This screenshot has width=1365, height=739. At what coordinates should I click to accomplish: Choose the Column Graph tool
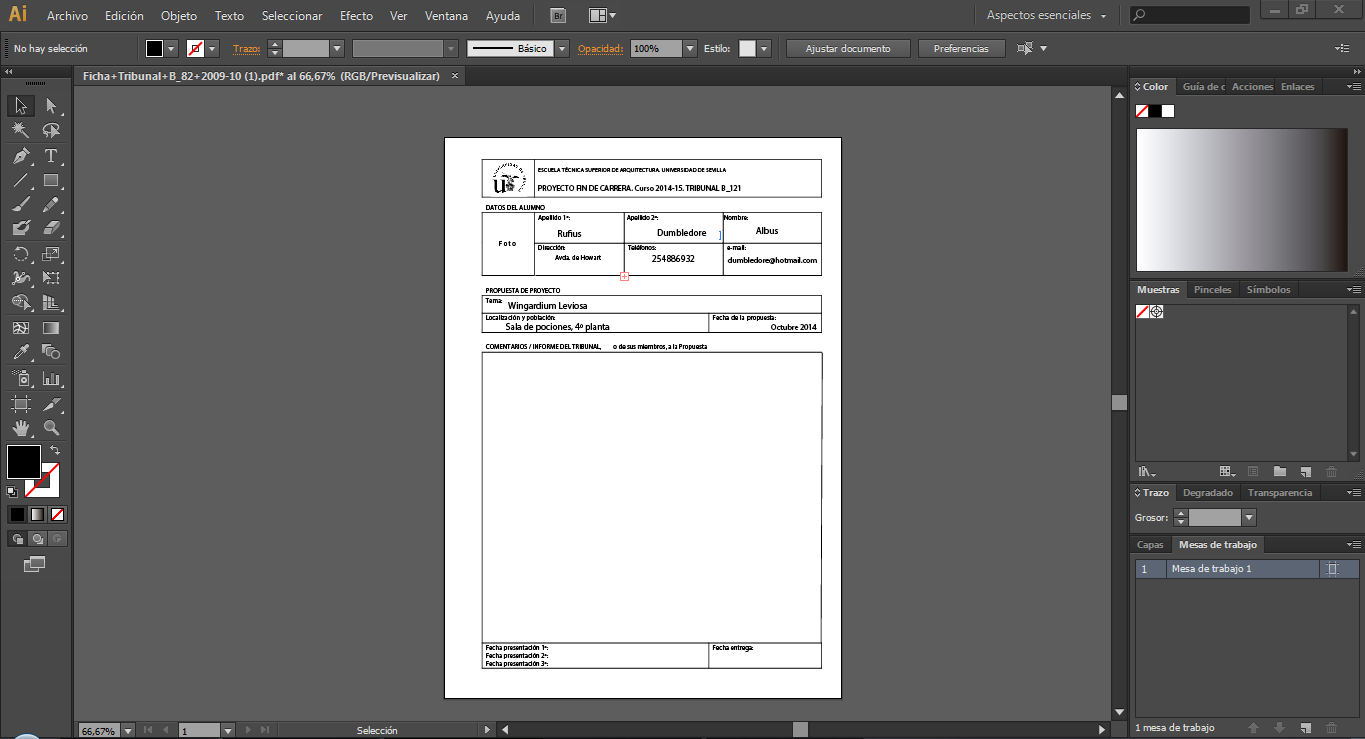[52, 379]
